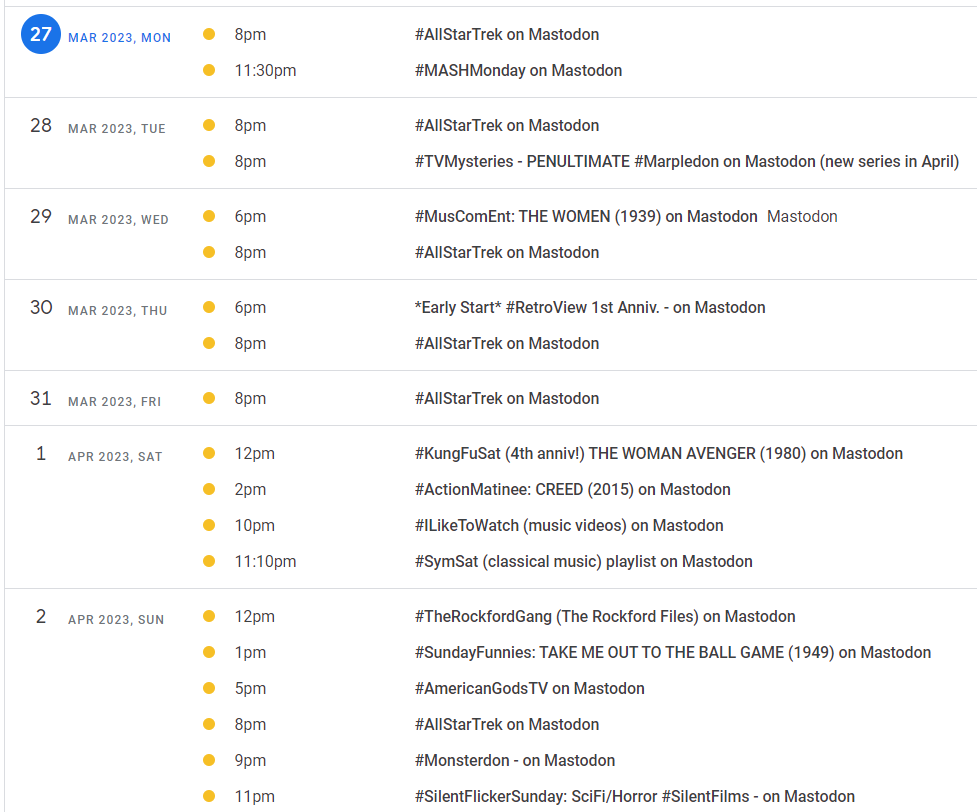Open Tuesday's #AllStarTrek on Mastodon event
The height and width of the screenshot is (812, 977).
click(x=507, y=125)
